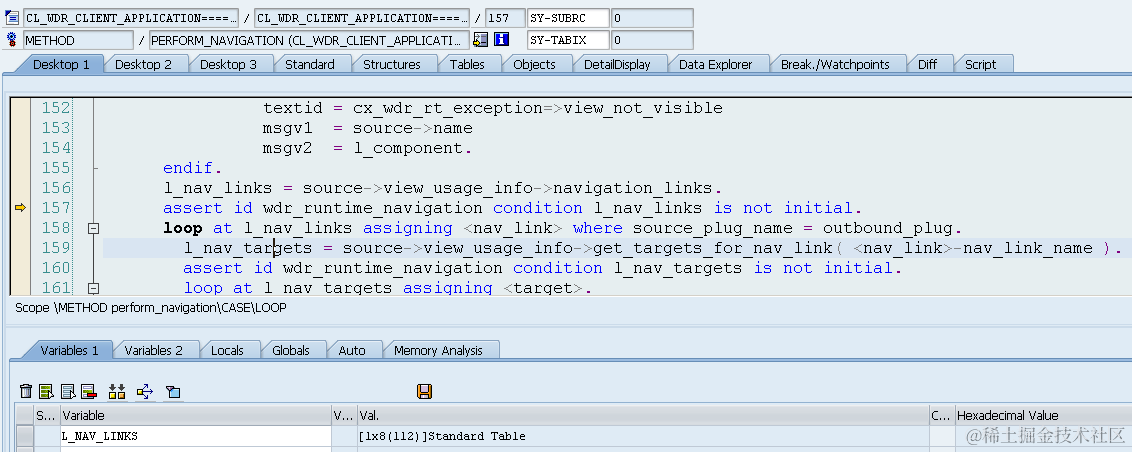
Task: Click line number 152 in the code editor
Action: [x=56, y=108]
